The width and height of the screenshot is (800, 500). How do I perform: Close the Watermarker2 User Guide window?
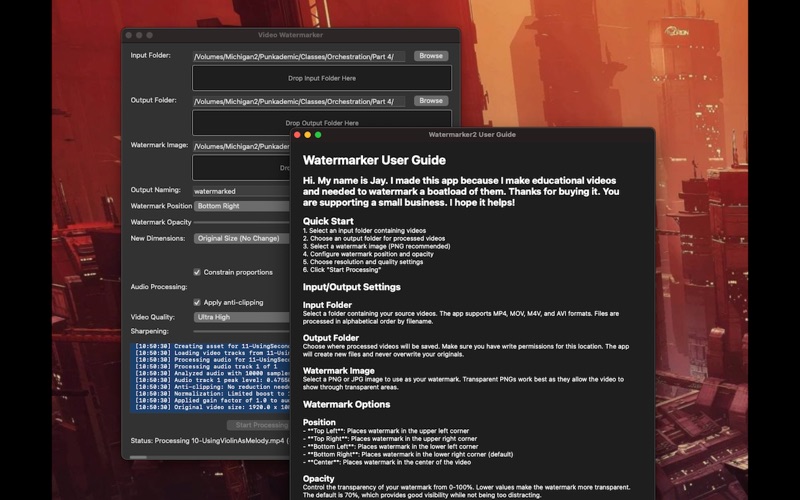pos(297,135)
